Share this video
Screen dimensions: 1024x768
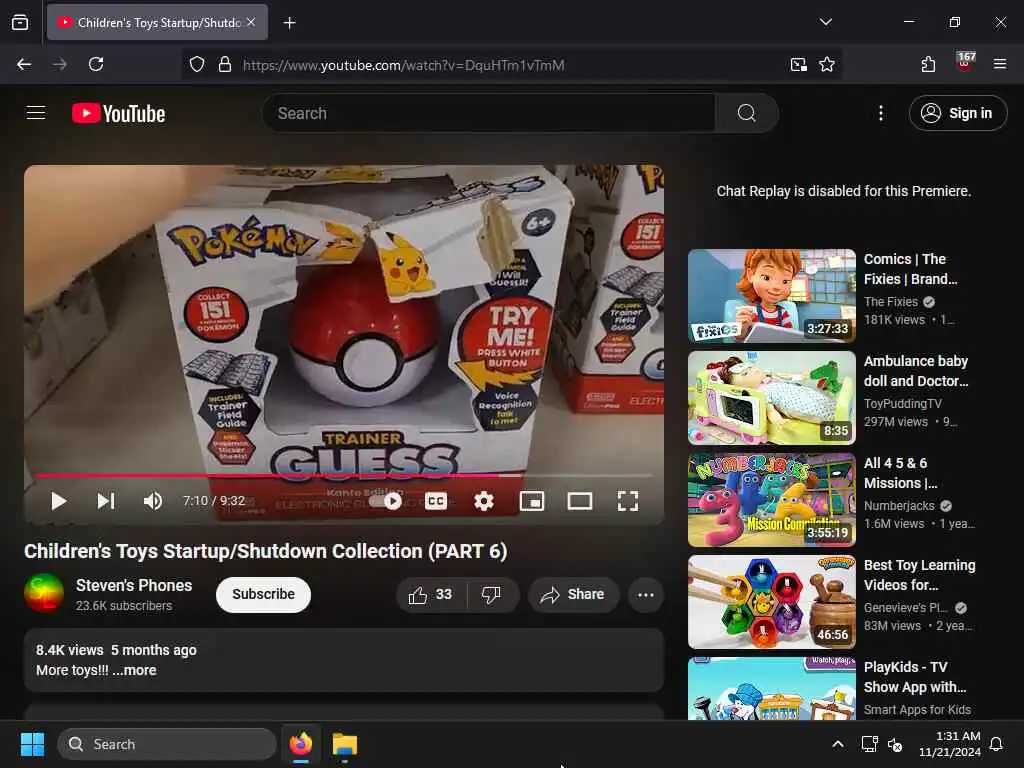click(x=573, y=594)
